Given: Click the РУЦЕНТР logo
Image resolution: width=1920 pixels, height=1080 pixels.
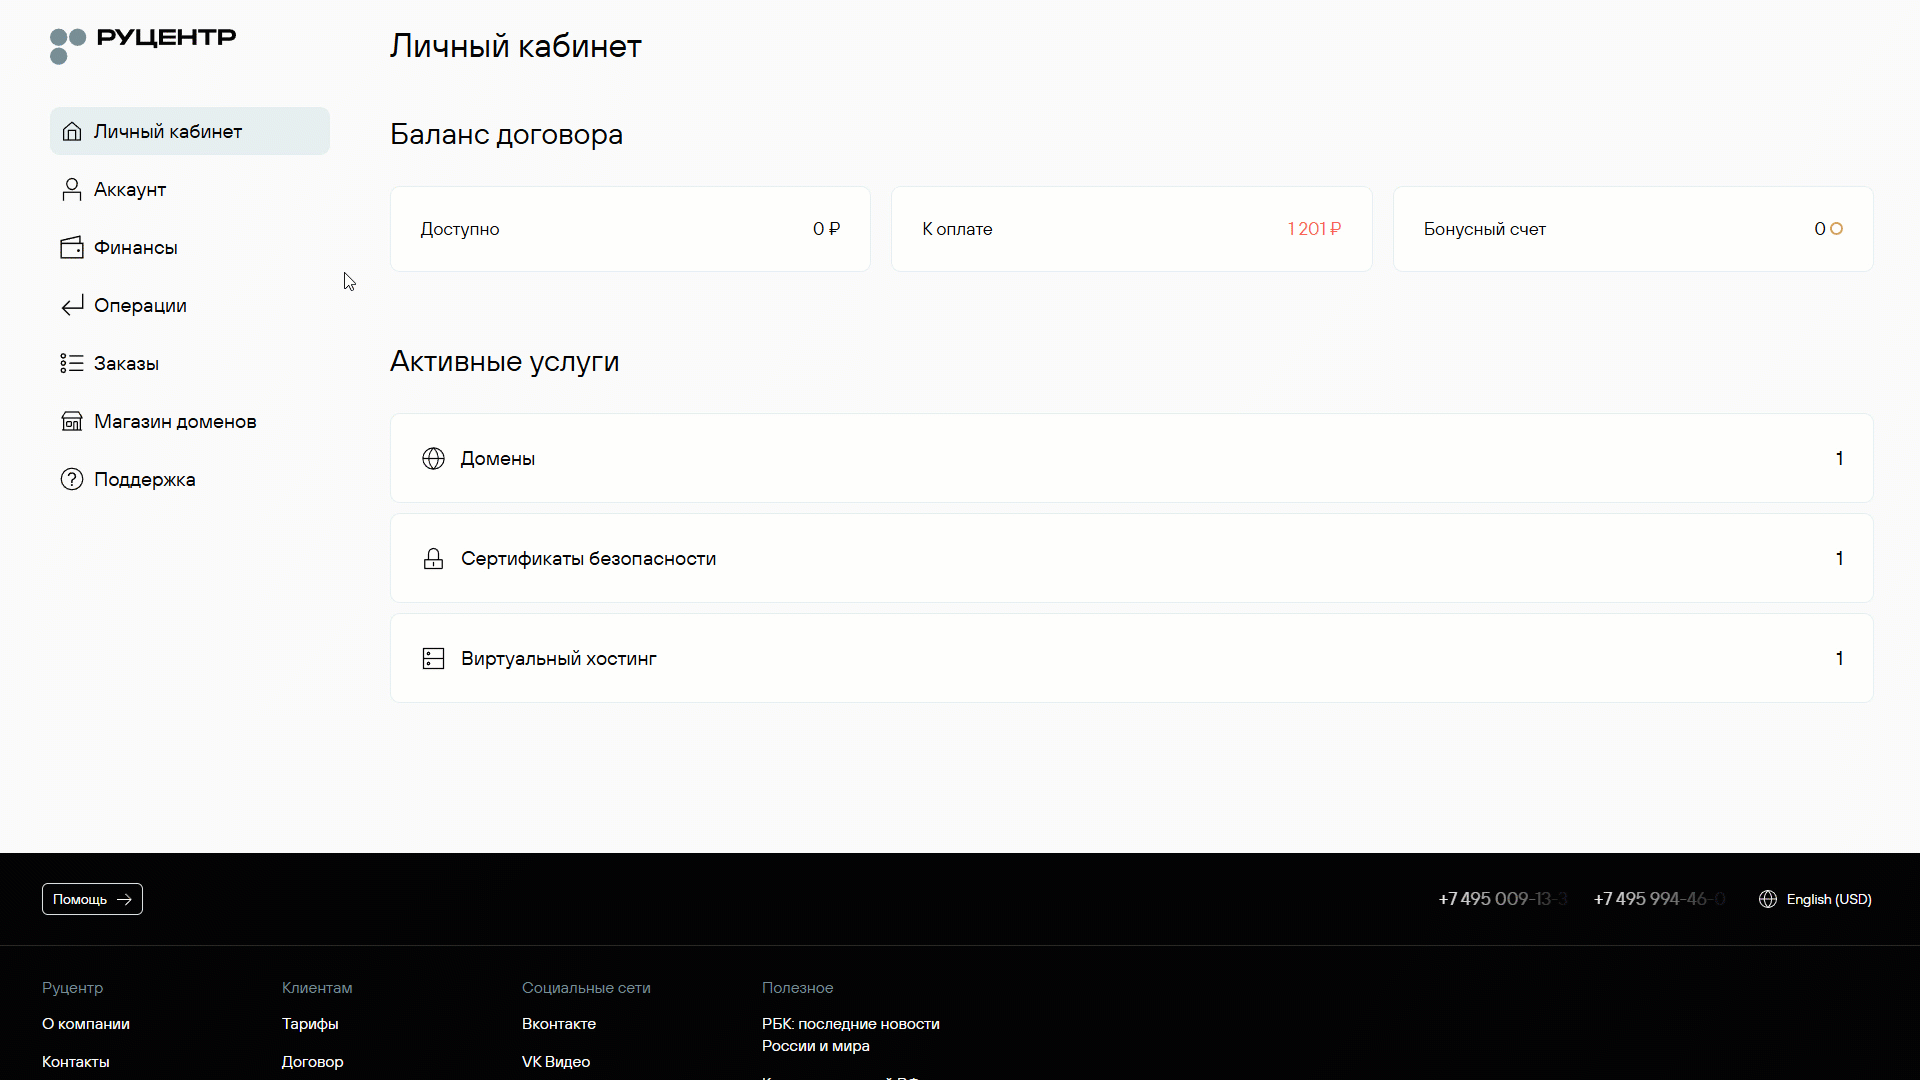Looking at the screenshot, I should [142, 45].
